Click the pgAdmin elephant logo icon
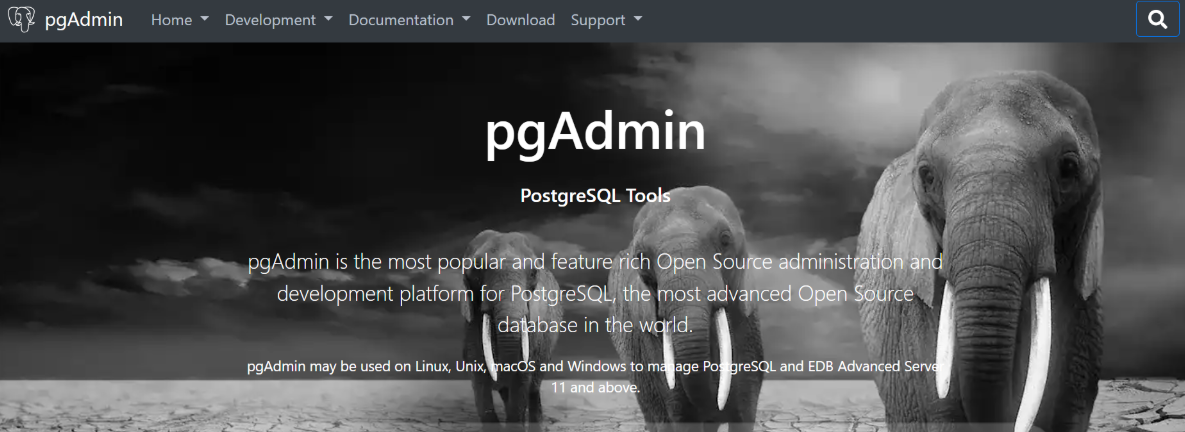Screen dimensions: 1185x432 (x=21, y=20)
